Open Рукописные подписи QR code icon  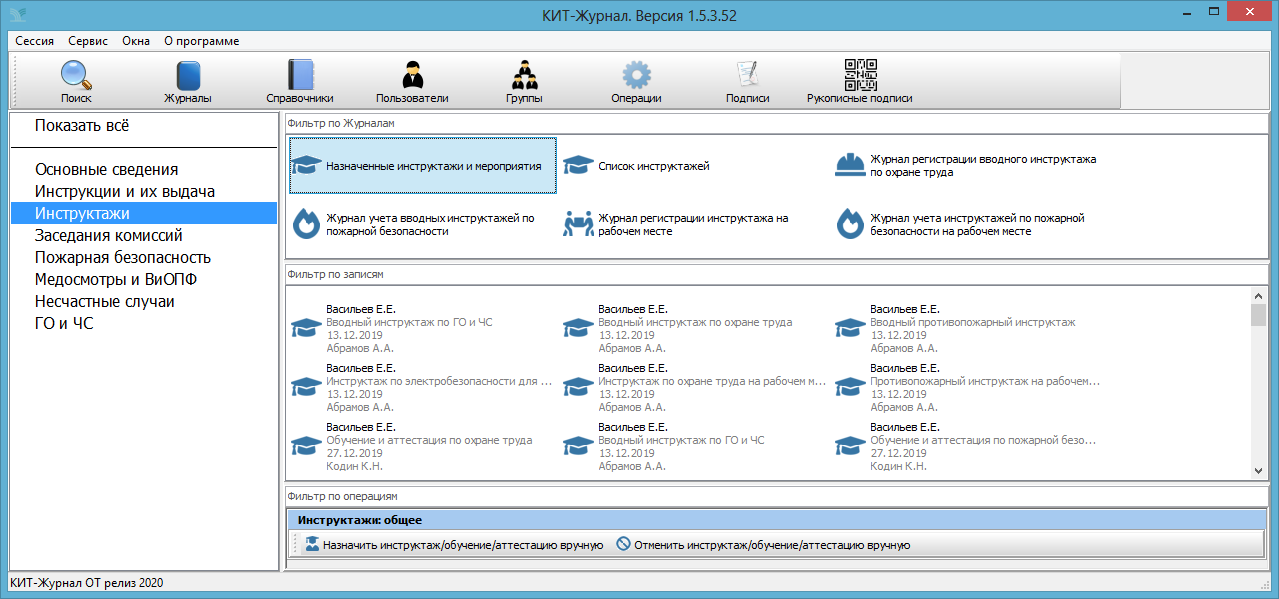point(860,82)
